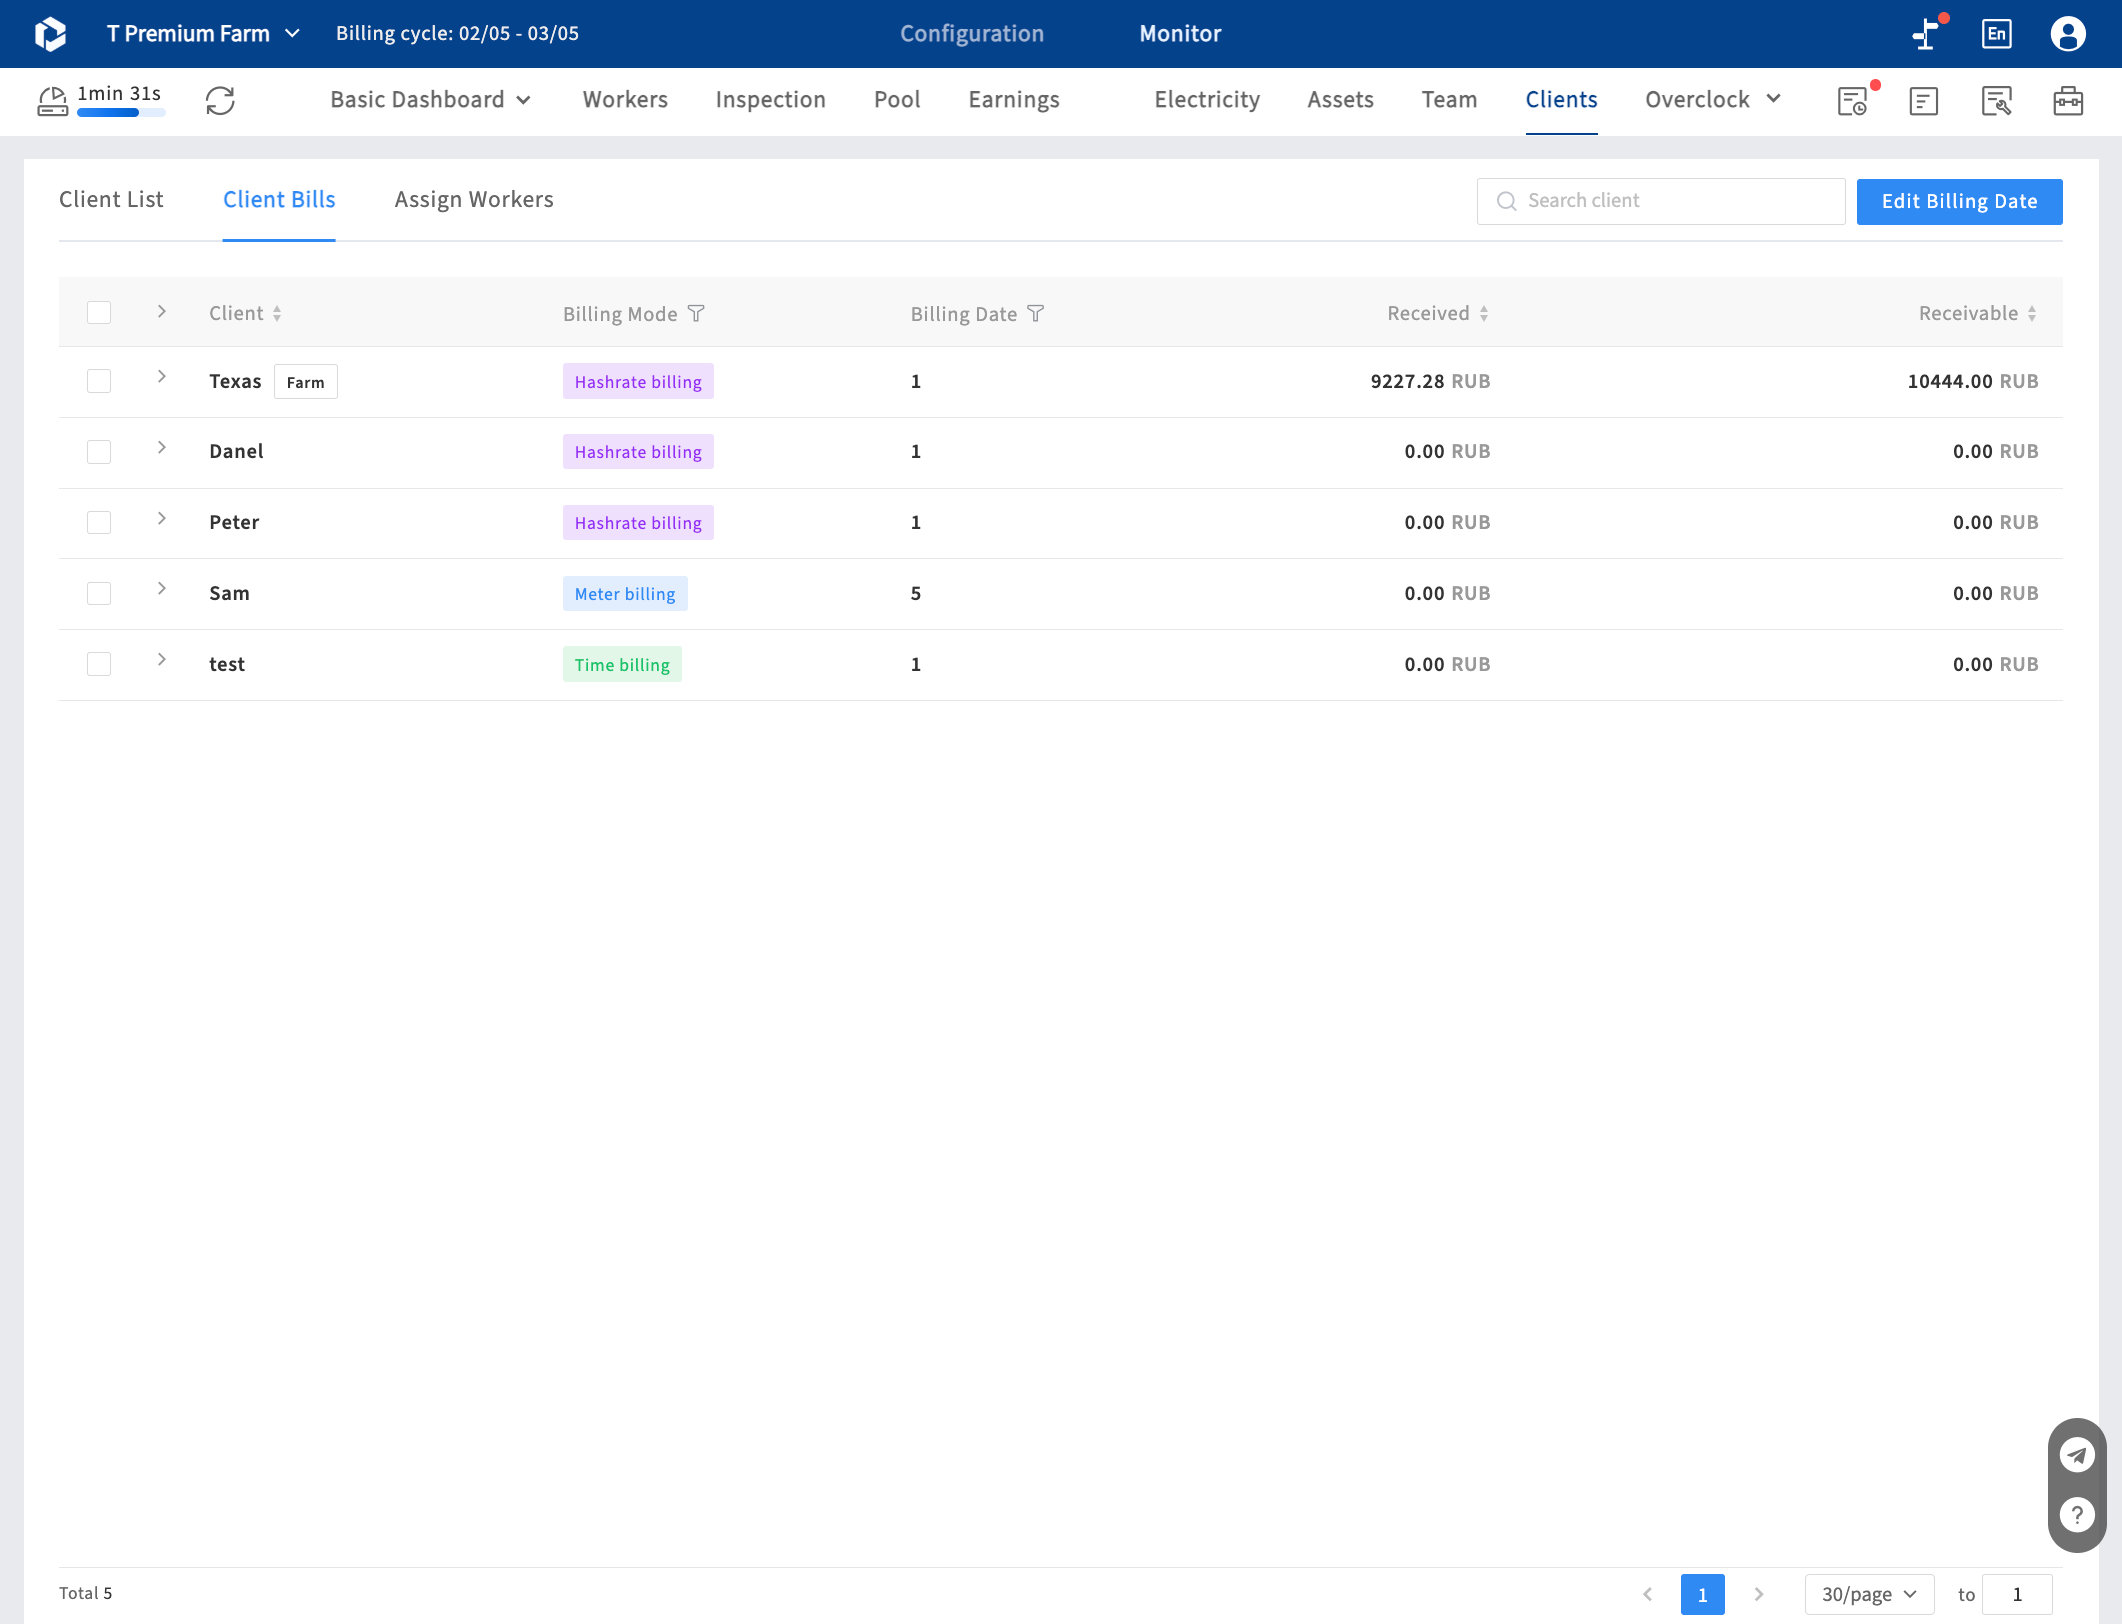Open the Overclock dropdown menu
2122x1624 pixels.
pyautogui.click(x=1713, y=100)
